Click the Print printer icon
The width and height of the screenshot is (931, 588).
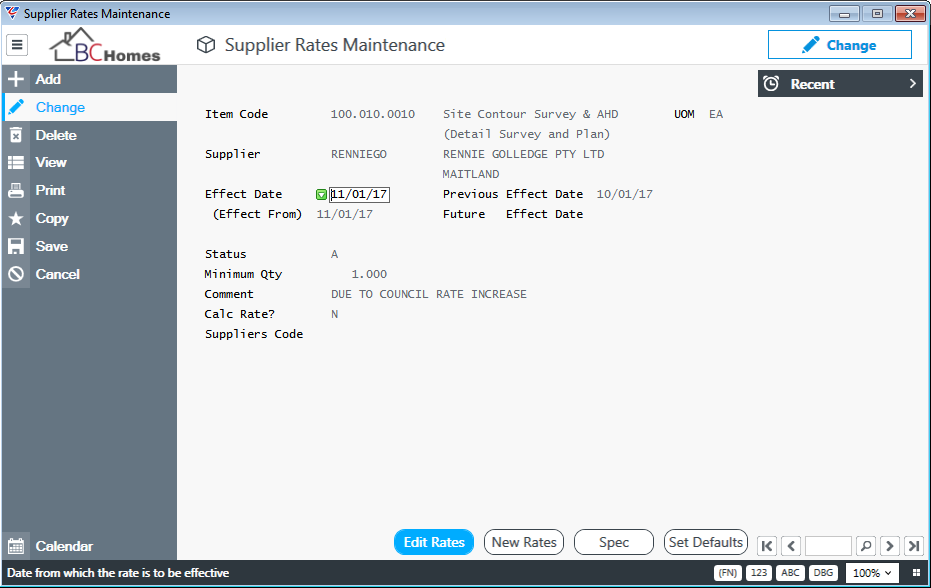pos(16,190)
